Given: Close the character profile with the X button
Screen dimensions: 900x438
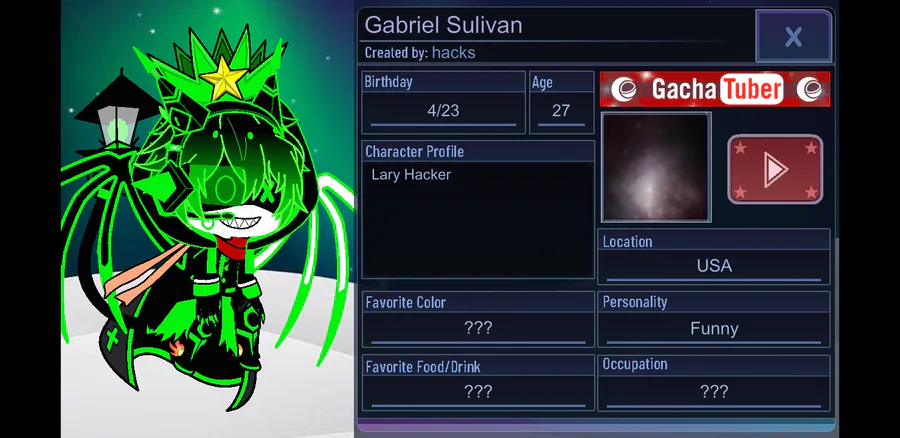Looking at the screenshot, I should pos(794,36).
